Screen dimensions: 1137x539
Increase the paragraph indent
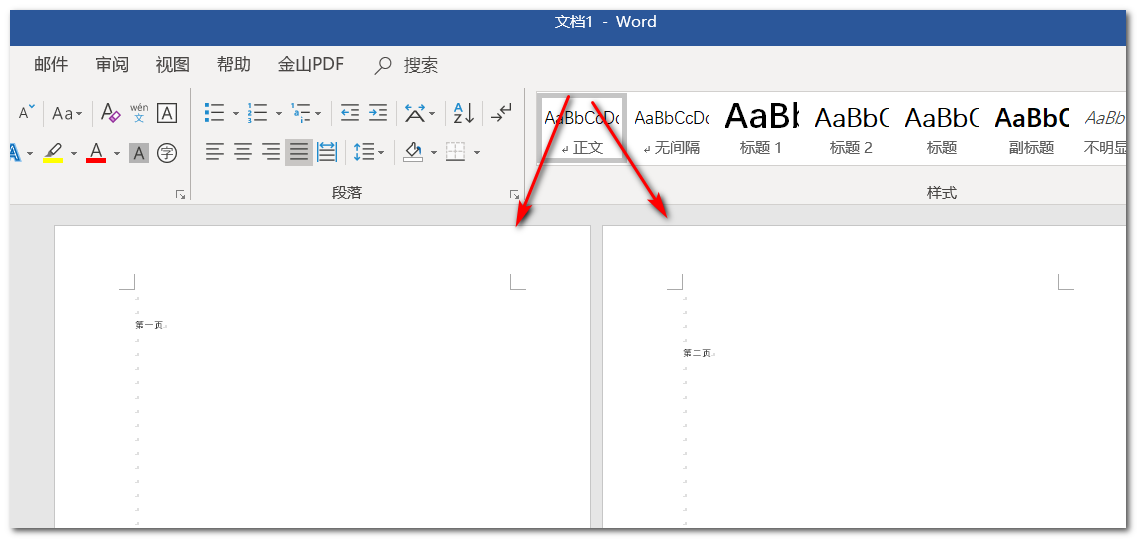[x=378, y=112]
